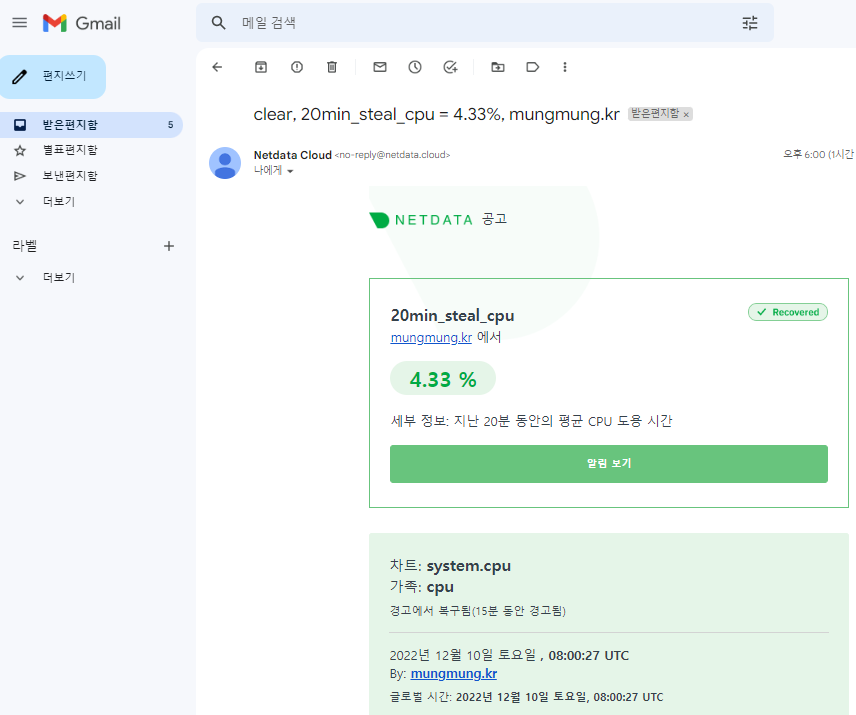Report this email as spam
856x715 pixels.
[x=297, y=67]
